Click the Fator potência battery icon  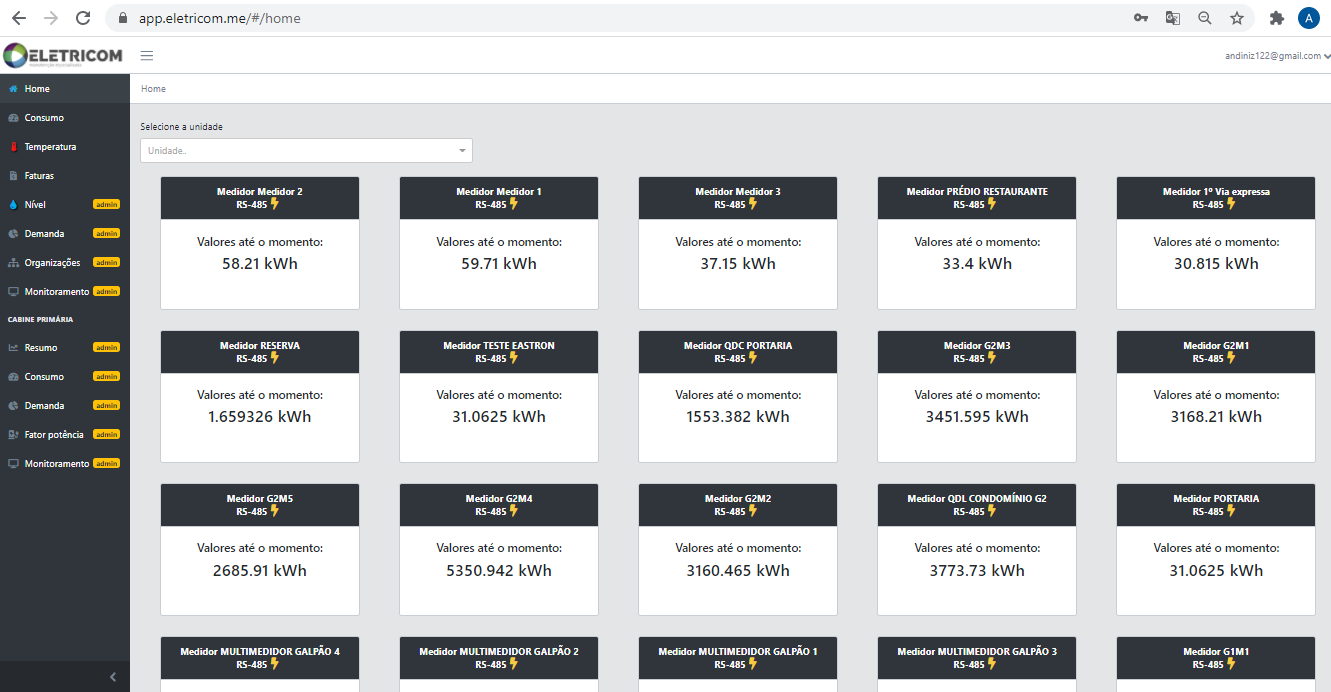click(x=13, y=435)
